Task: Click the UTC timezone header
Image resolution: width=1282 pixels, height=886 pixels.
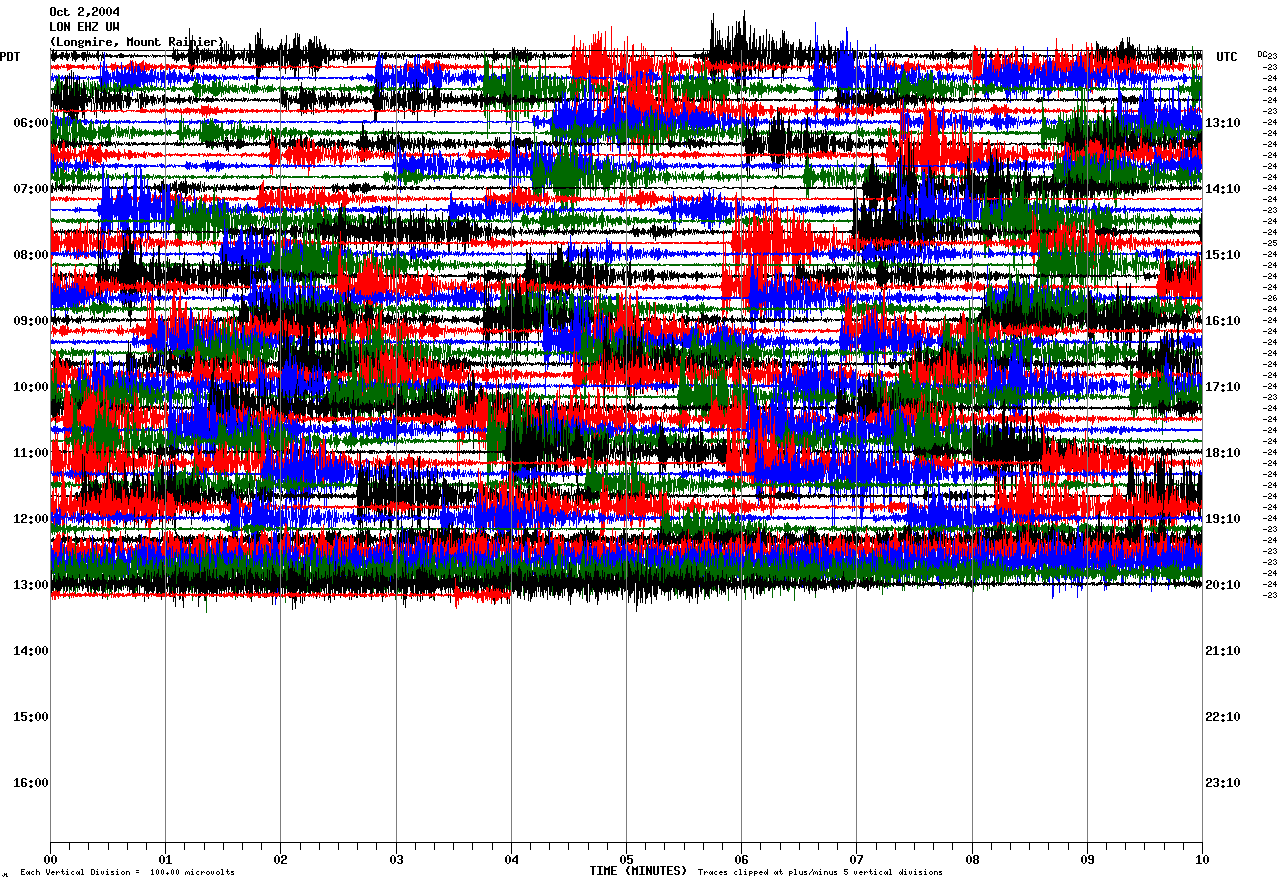Action: click(x=1226, y=57)
